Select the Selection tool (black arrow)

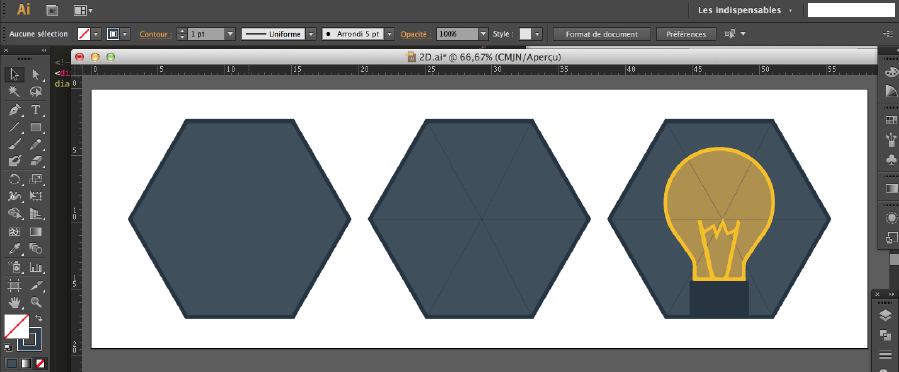[15, 75]
